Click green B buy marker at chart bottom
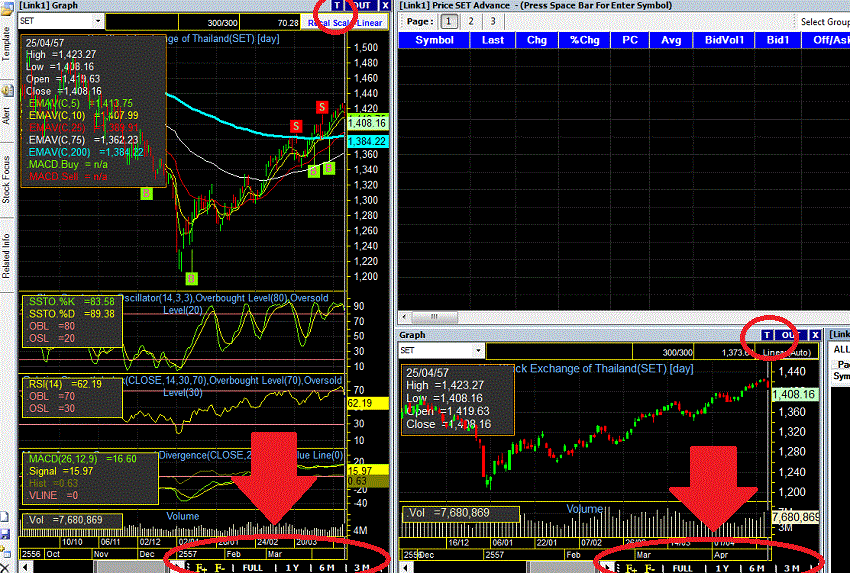Screen dimensions: 850x573 [191, 279]
